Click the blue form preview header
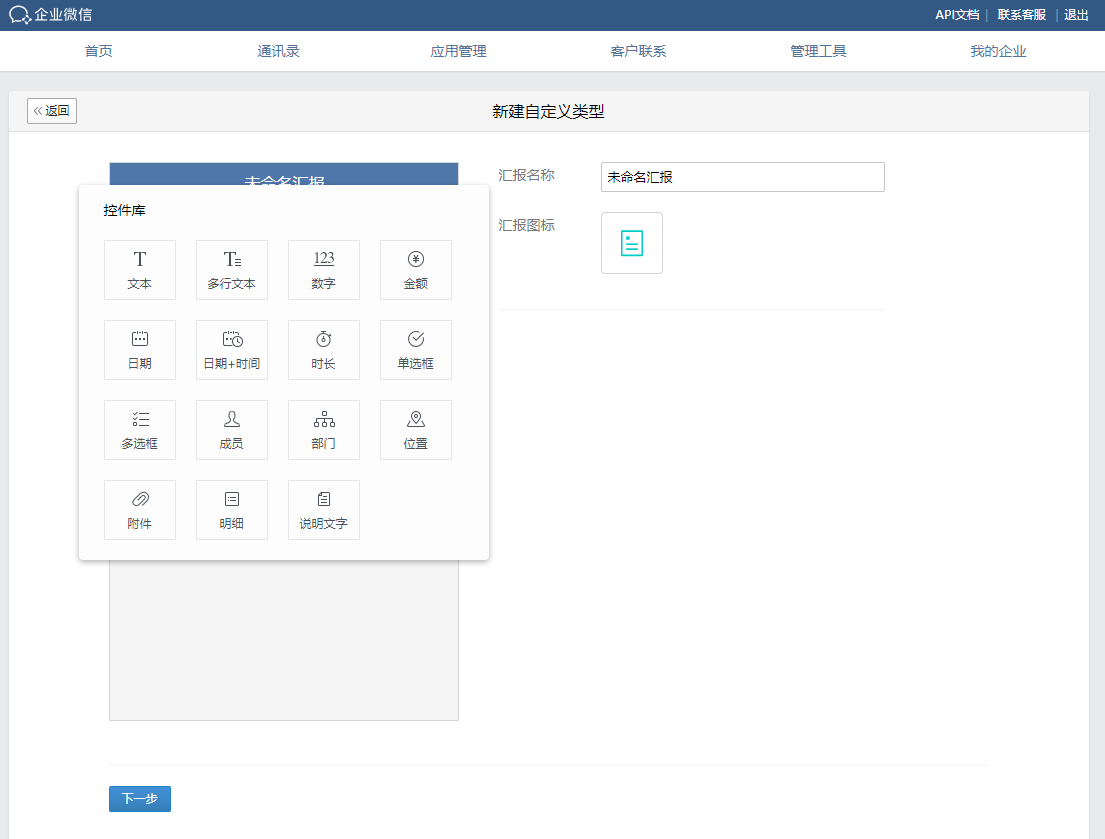1105x839 pixels. (x=284, y=174)
